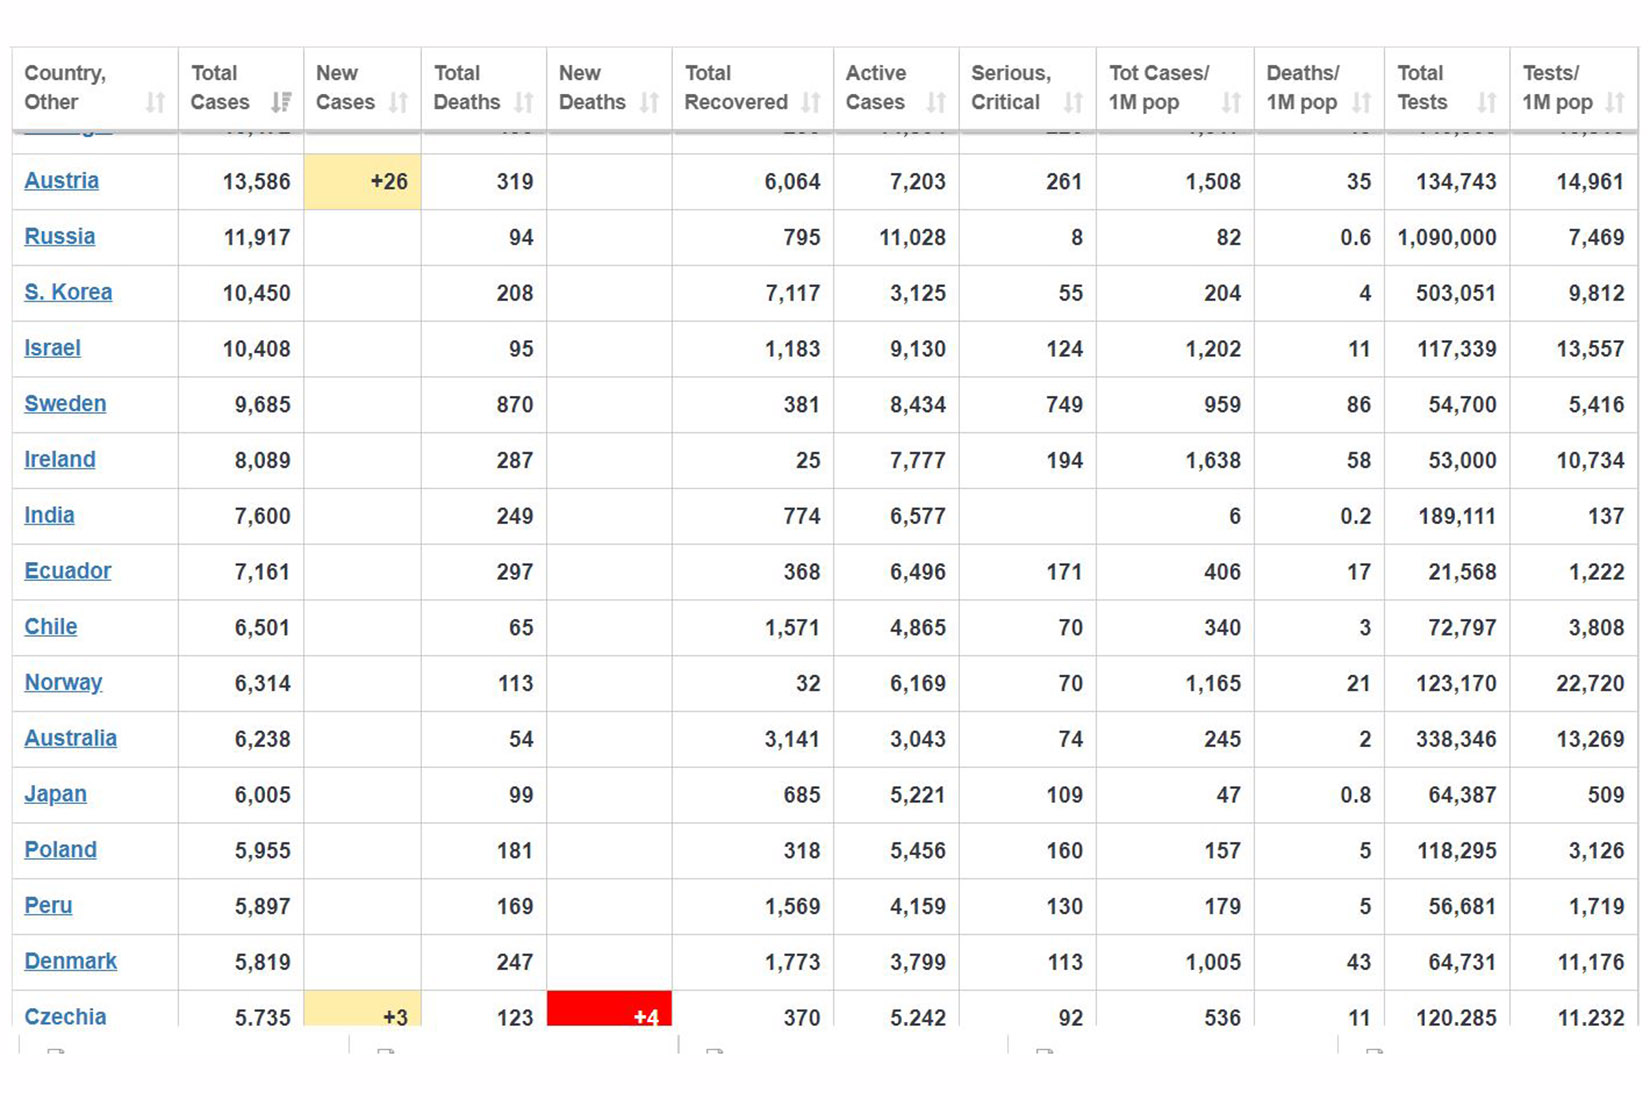The width and height of the screenshot is (1650, 1100).
Task: Open the Australia country page link
Action: 71,738
